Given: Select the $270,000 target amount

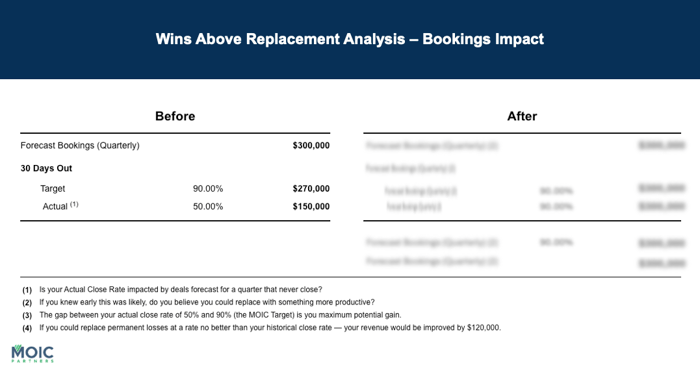Looking at the screenshot, I should point(311,188).
